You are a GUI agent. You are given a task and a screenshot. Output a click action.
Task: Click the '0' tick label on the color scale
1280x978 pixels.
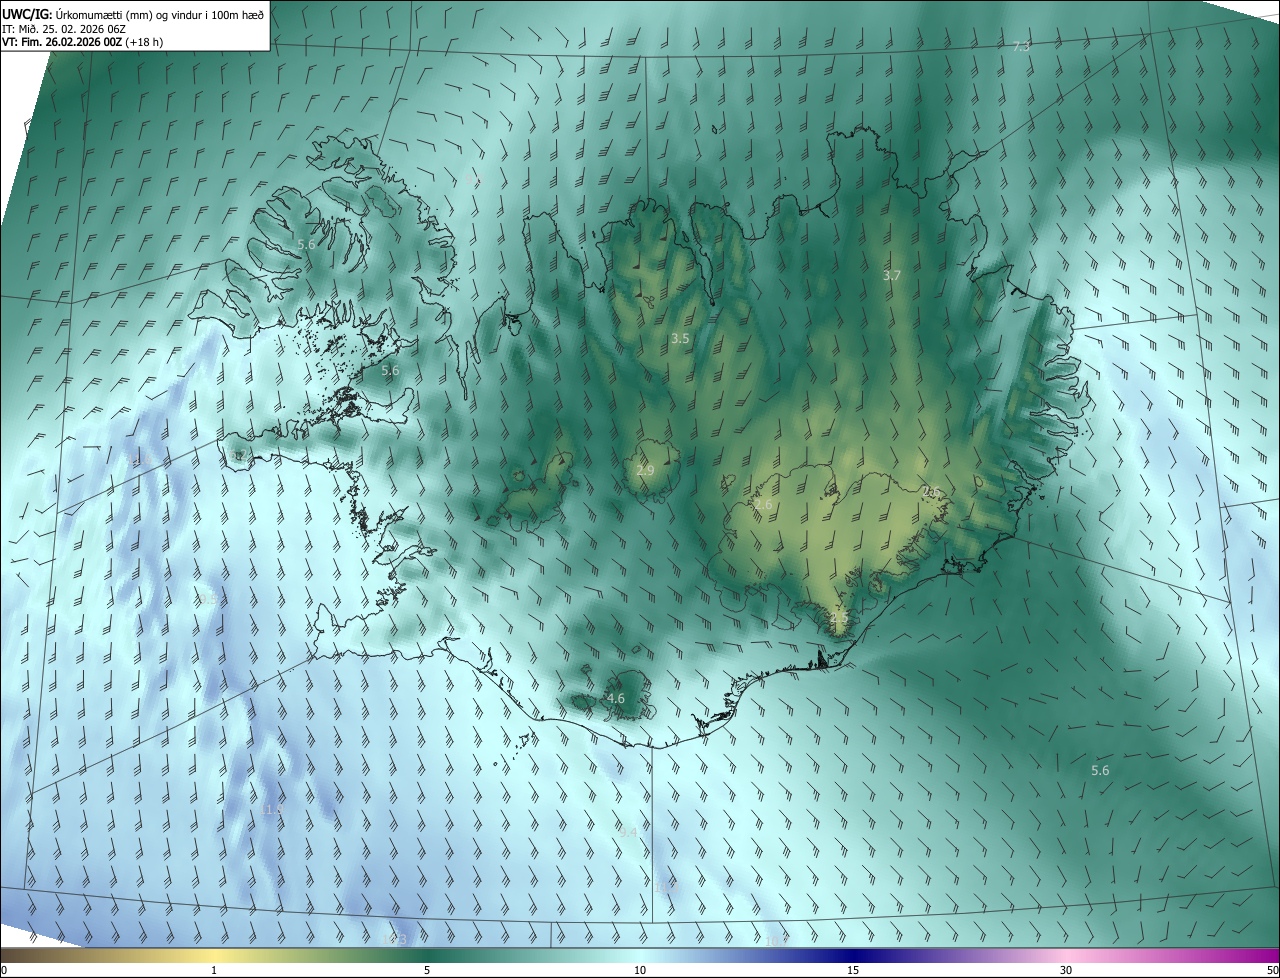4,970
